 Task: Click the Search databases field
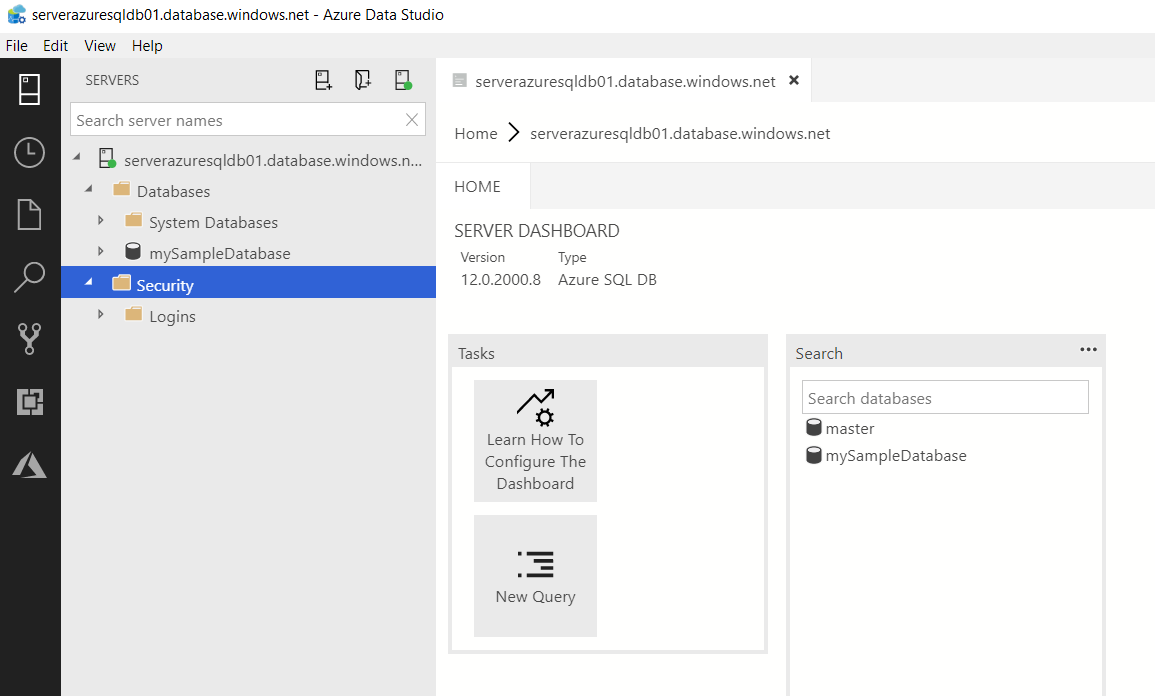(945, 397)
